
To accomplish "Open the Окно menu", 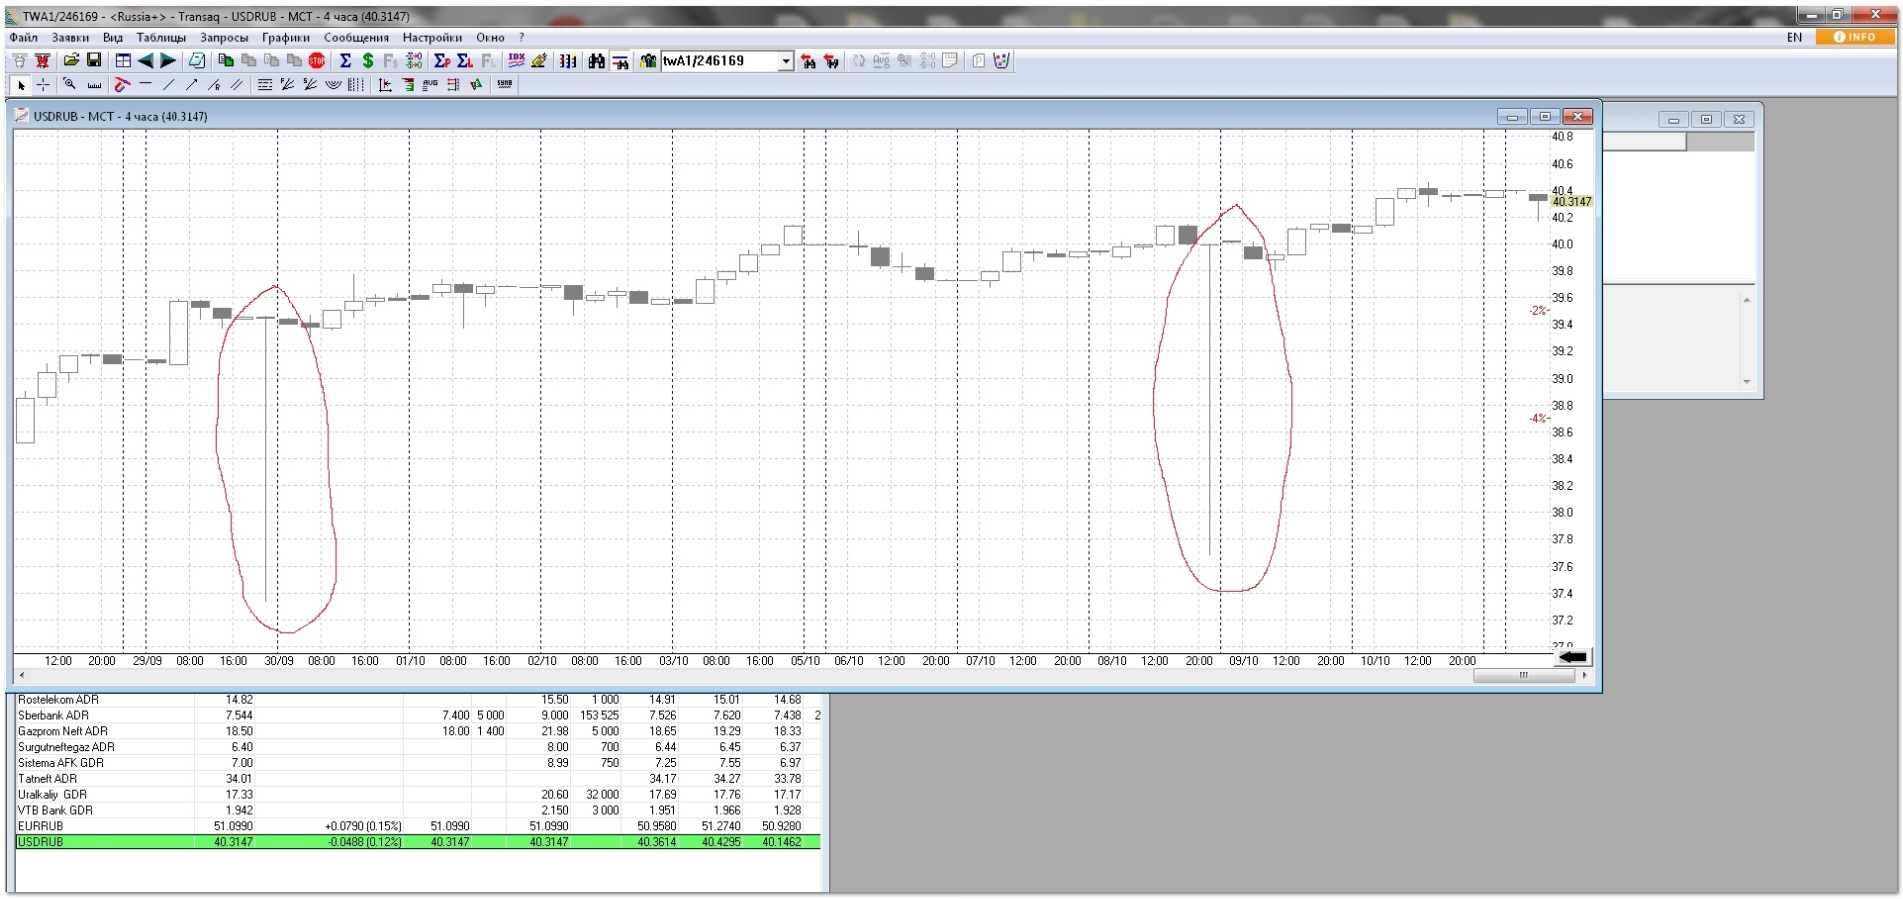I will [490, 37].
